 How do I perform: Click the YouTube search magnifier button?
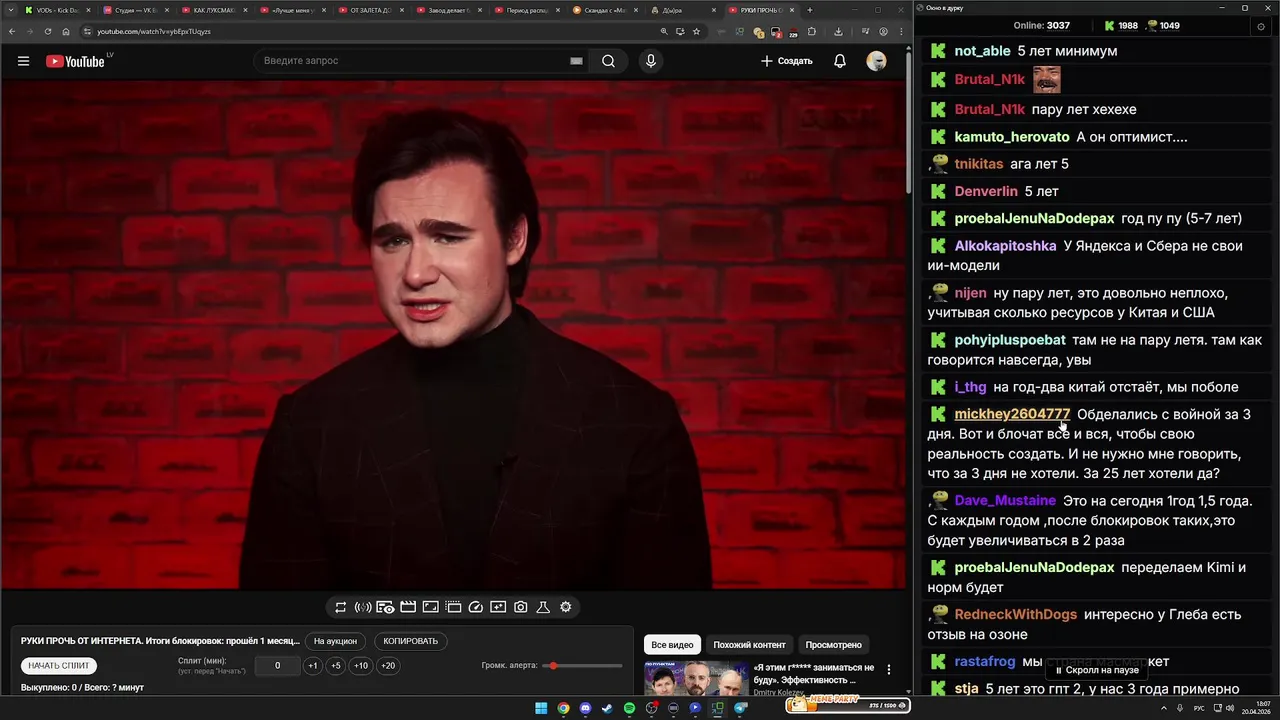coord(608,61)
